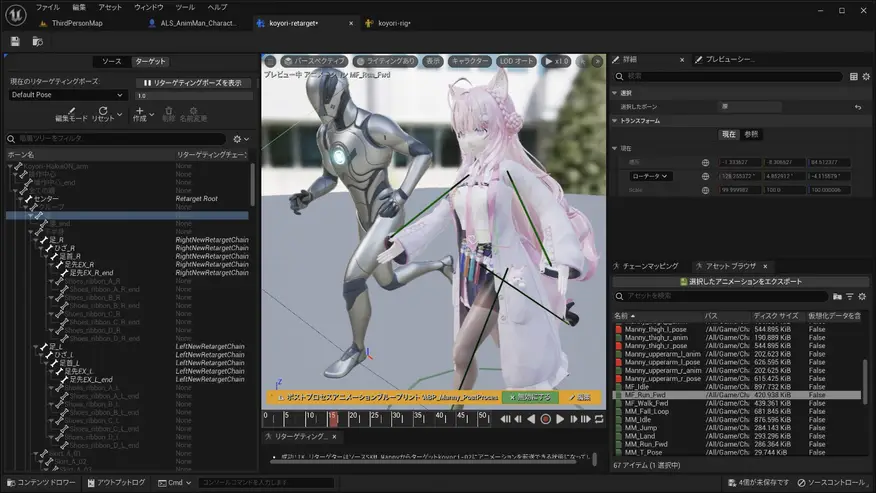Collapse the トランスフォーム section
Viewport: 876px width, 493px height.
pyautogui.click(x=615, y=121)
